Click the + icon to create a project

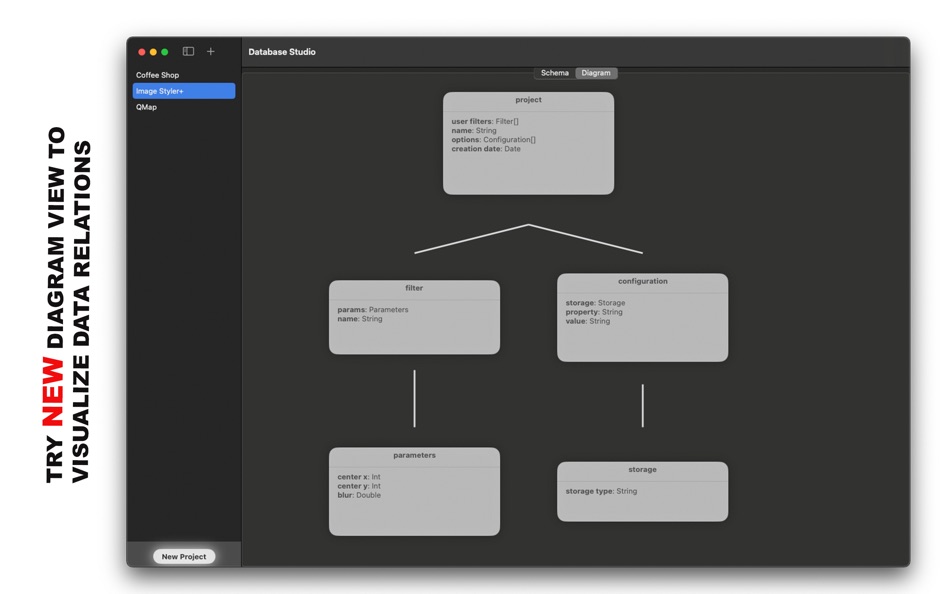pos(210,51)
